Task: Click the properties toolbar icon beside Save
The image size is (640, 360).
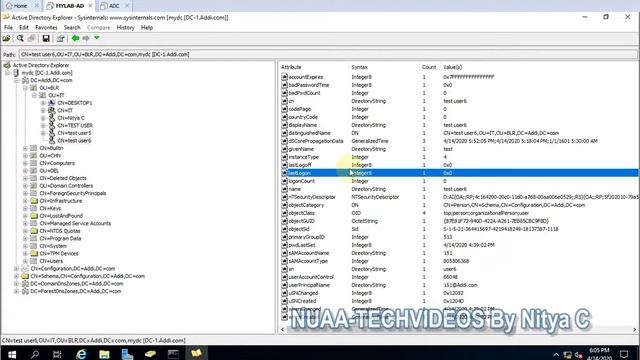Action: pyautogui.click(x=60, y=38)
